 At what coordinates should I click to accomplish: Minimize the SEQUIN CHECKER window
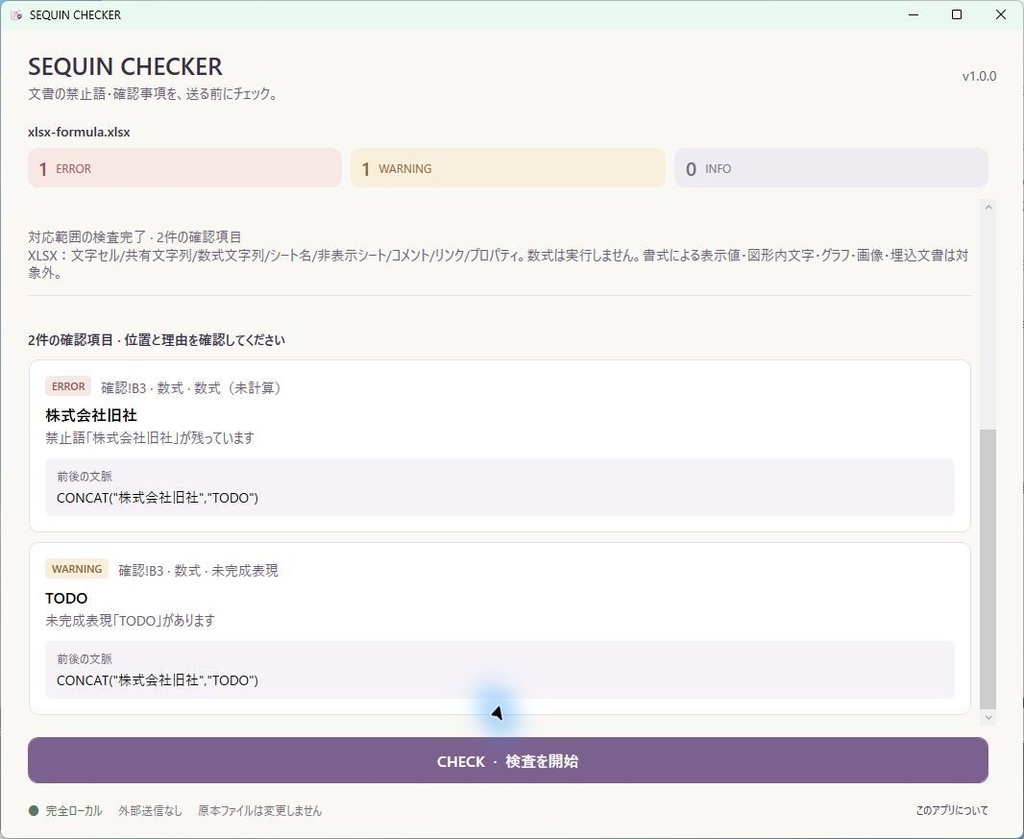click(914, 14)
